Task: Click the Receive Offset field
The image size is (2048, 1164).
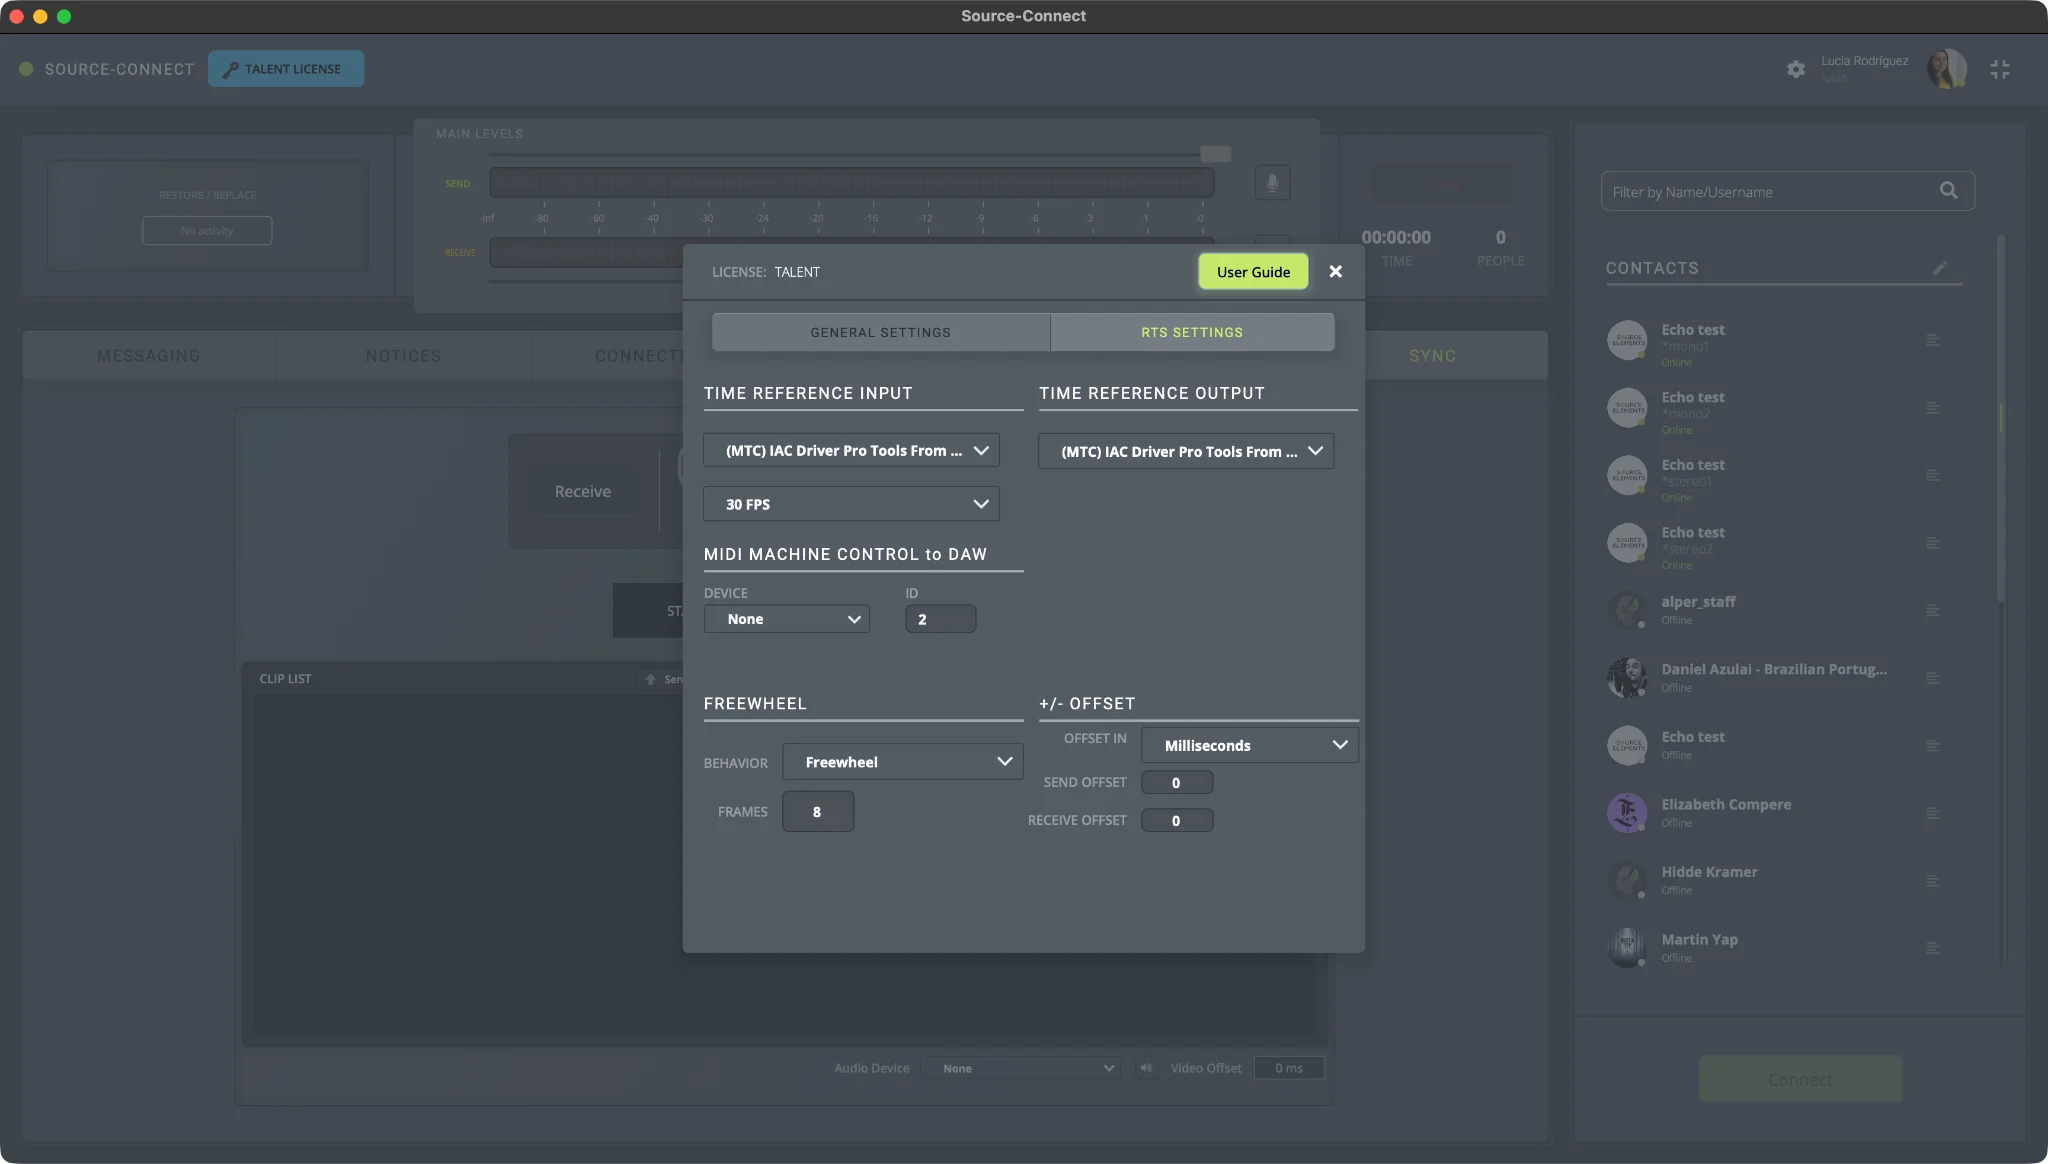Action: click(1177, 821)
